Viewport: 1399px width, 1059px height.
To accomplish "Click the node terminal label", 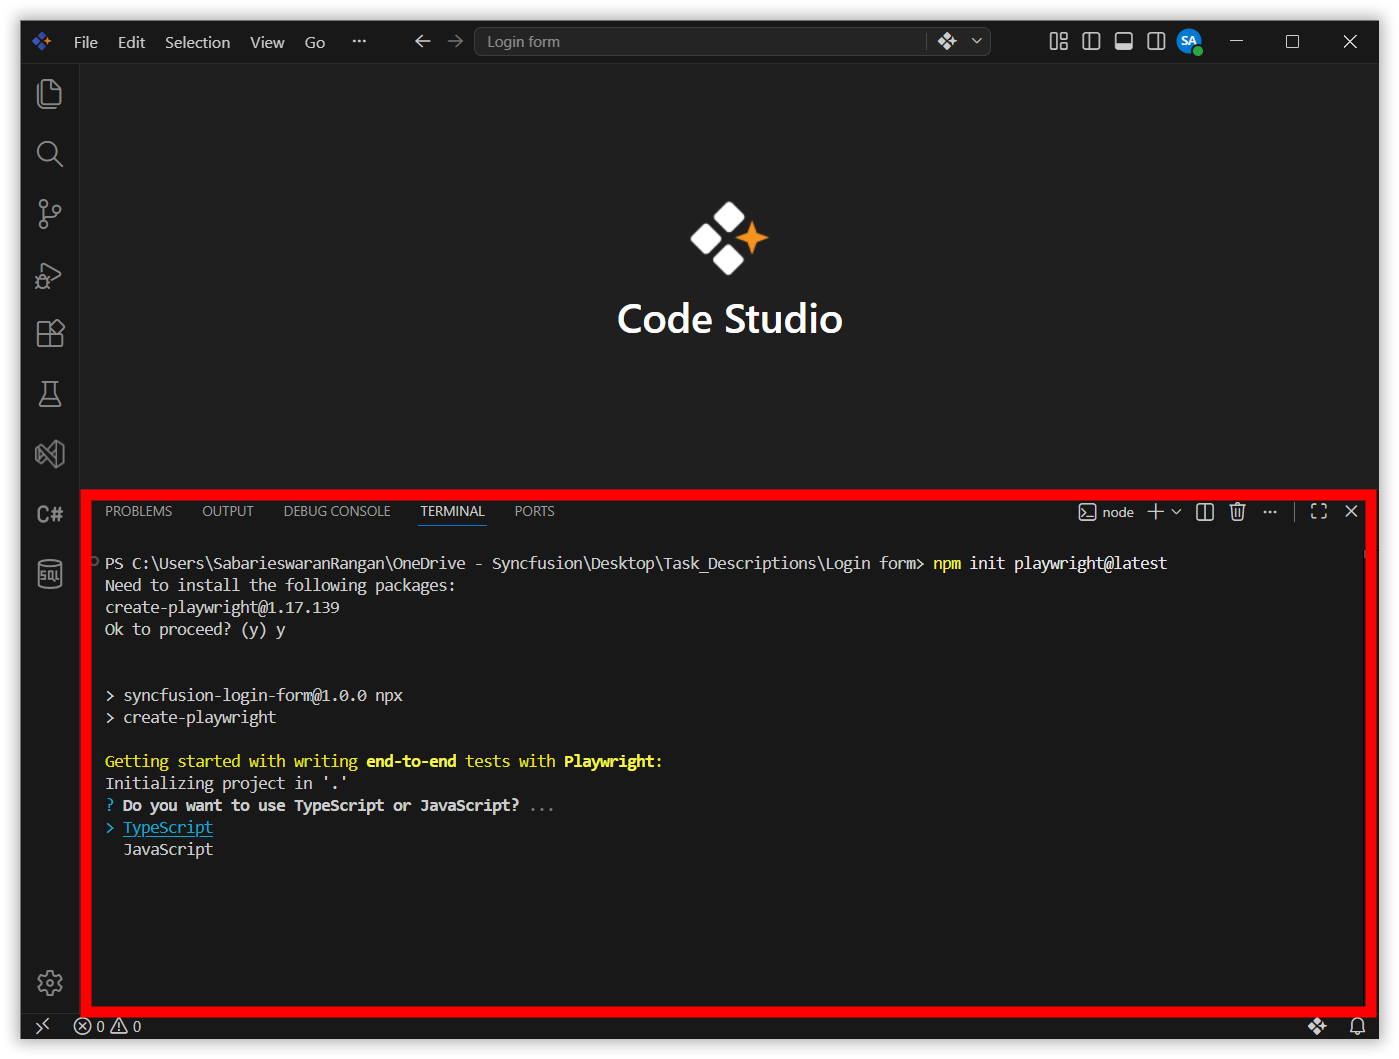I will click(x=1106, y=512).
